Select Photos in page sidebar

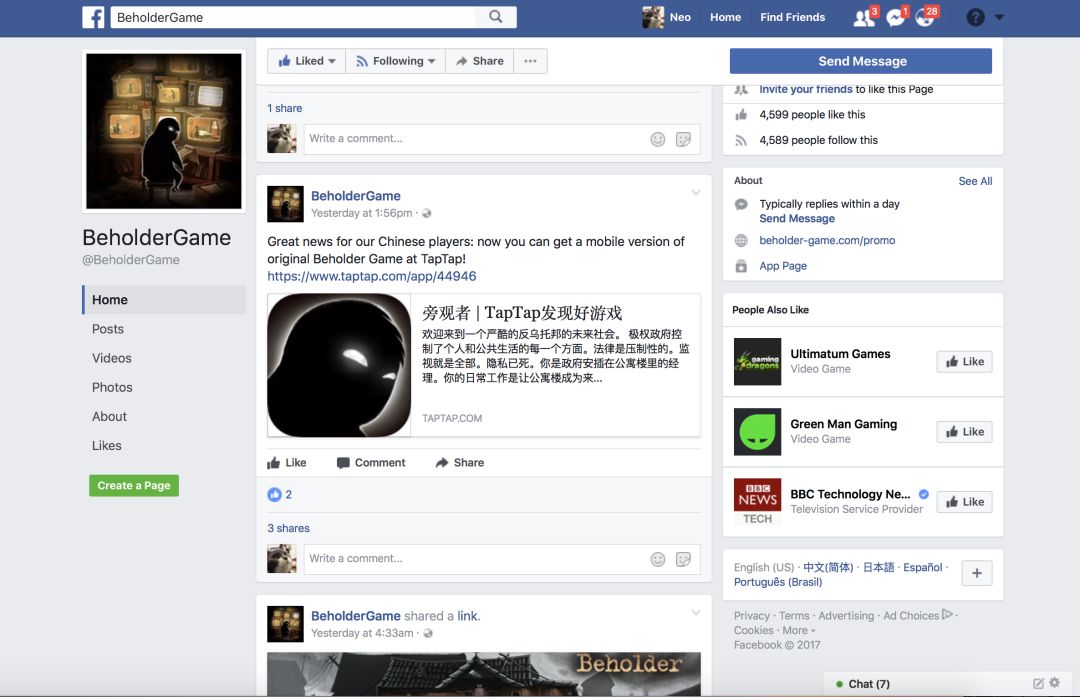(x=112, y=387)
